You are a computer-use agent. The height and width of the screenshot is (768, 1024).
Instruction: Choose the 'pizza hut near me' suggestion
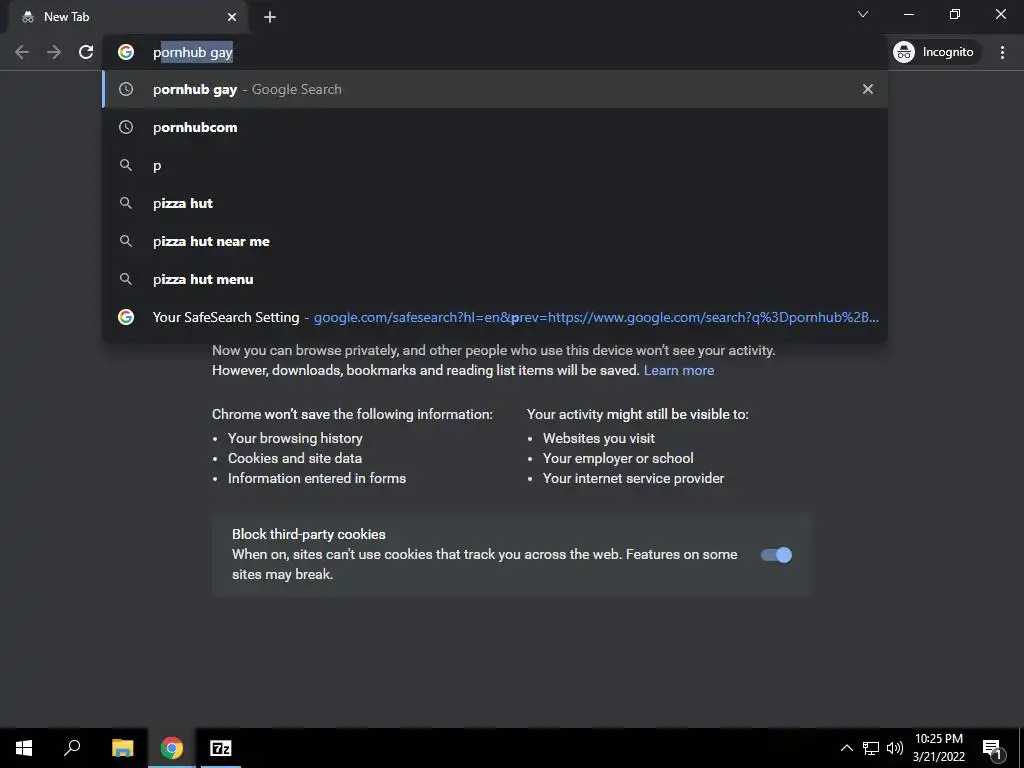(x=495, y=241)
